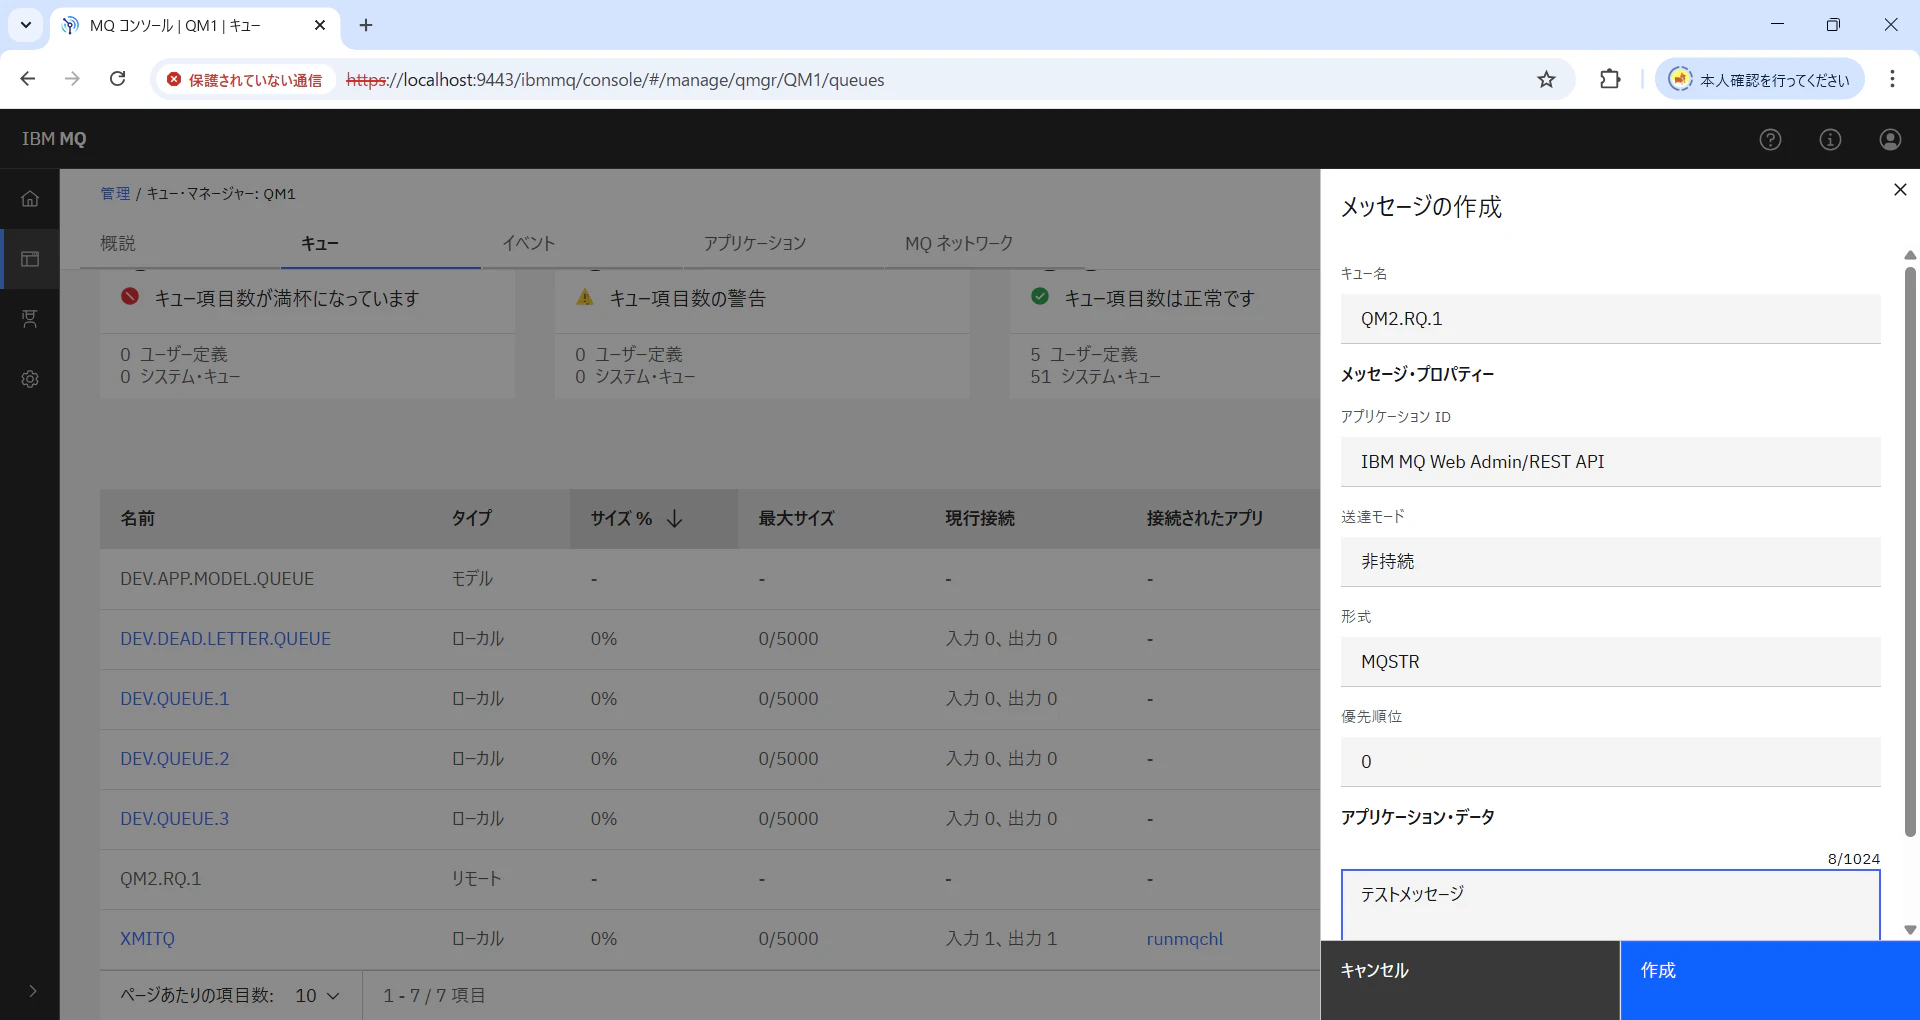Open a new browser tab

click(366, 25)
